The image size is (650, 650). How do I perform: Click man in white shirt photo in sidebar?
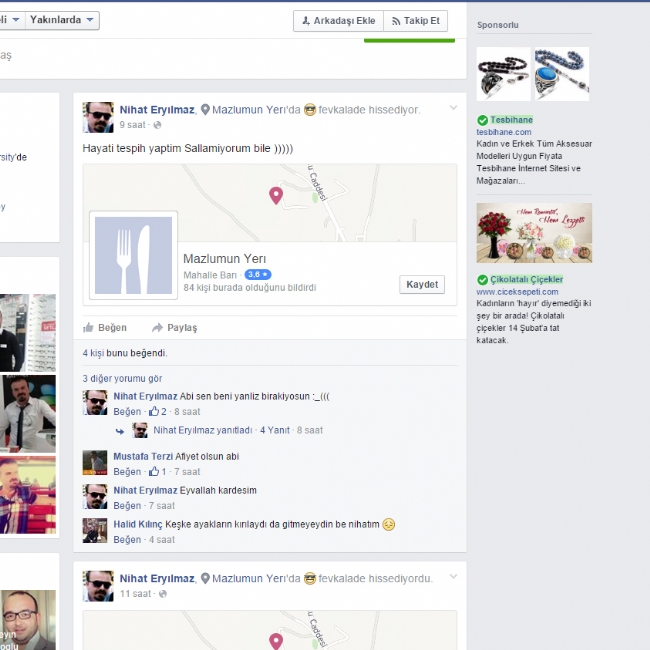point(28,414)
